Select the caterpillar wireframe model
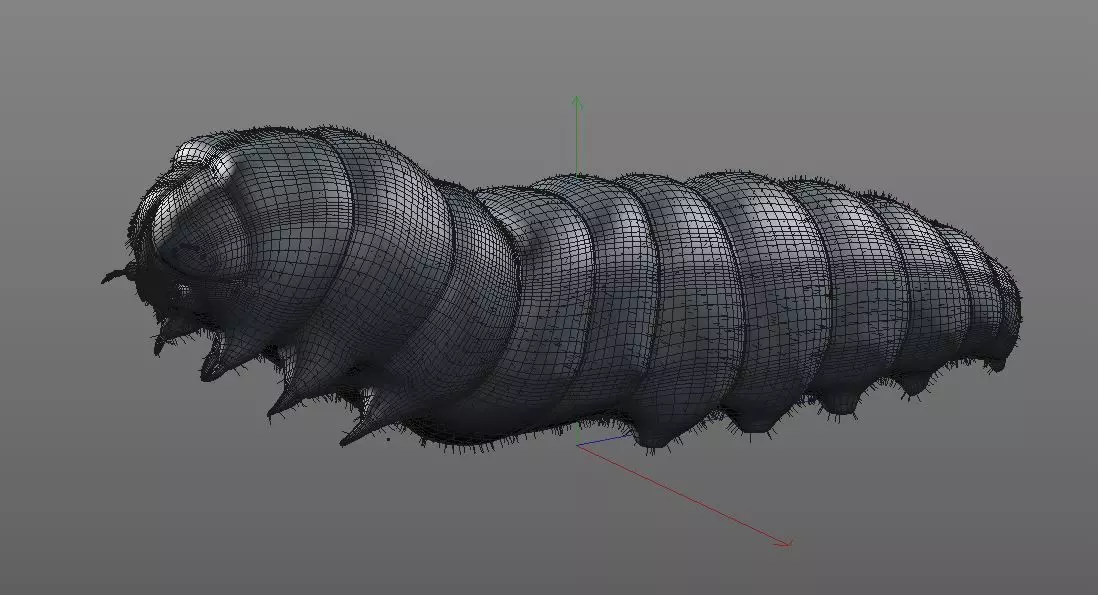The image size is (1098, 595). click(x=560, y=288)
